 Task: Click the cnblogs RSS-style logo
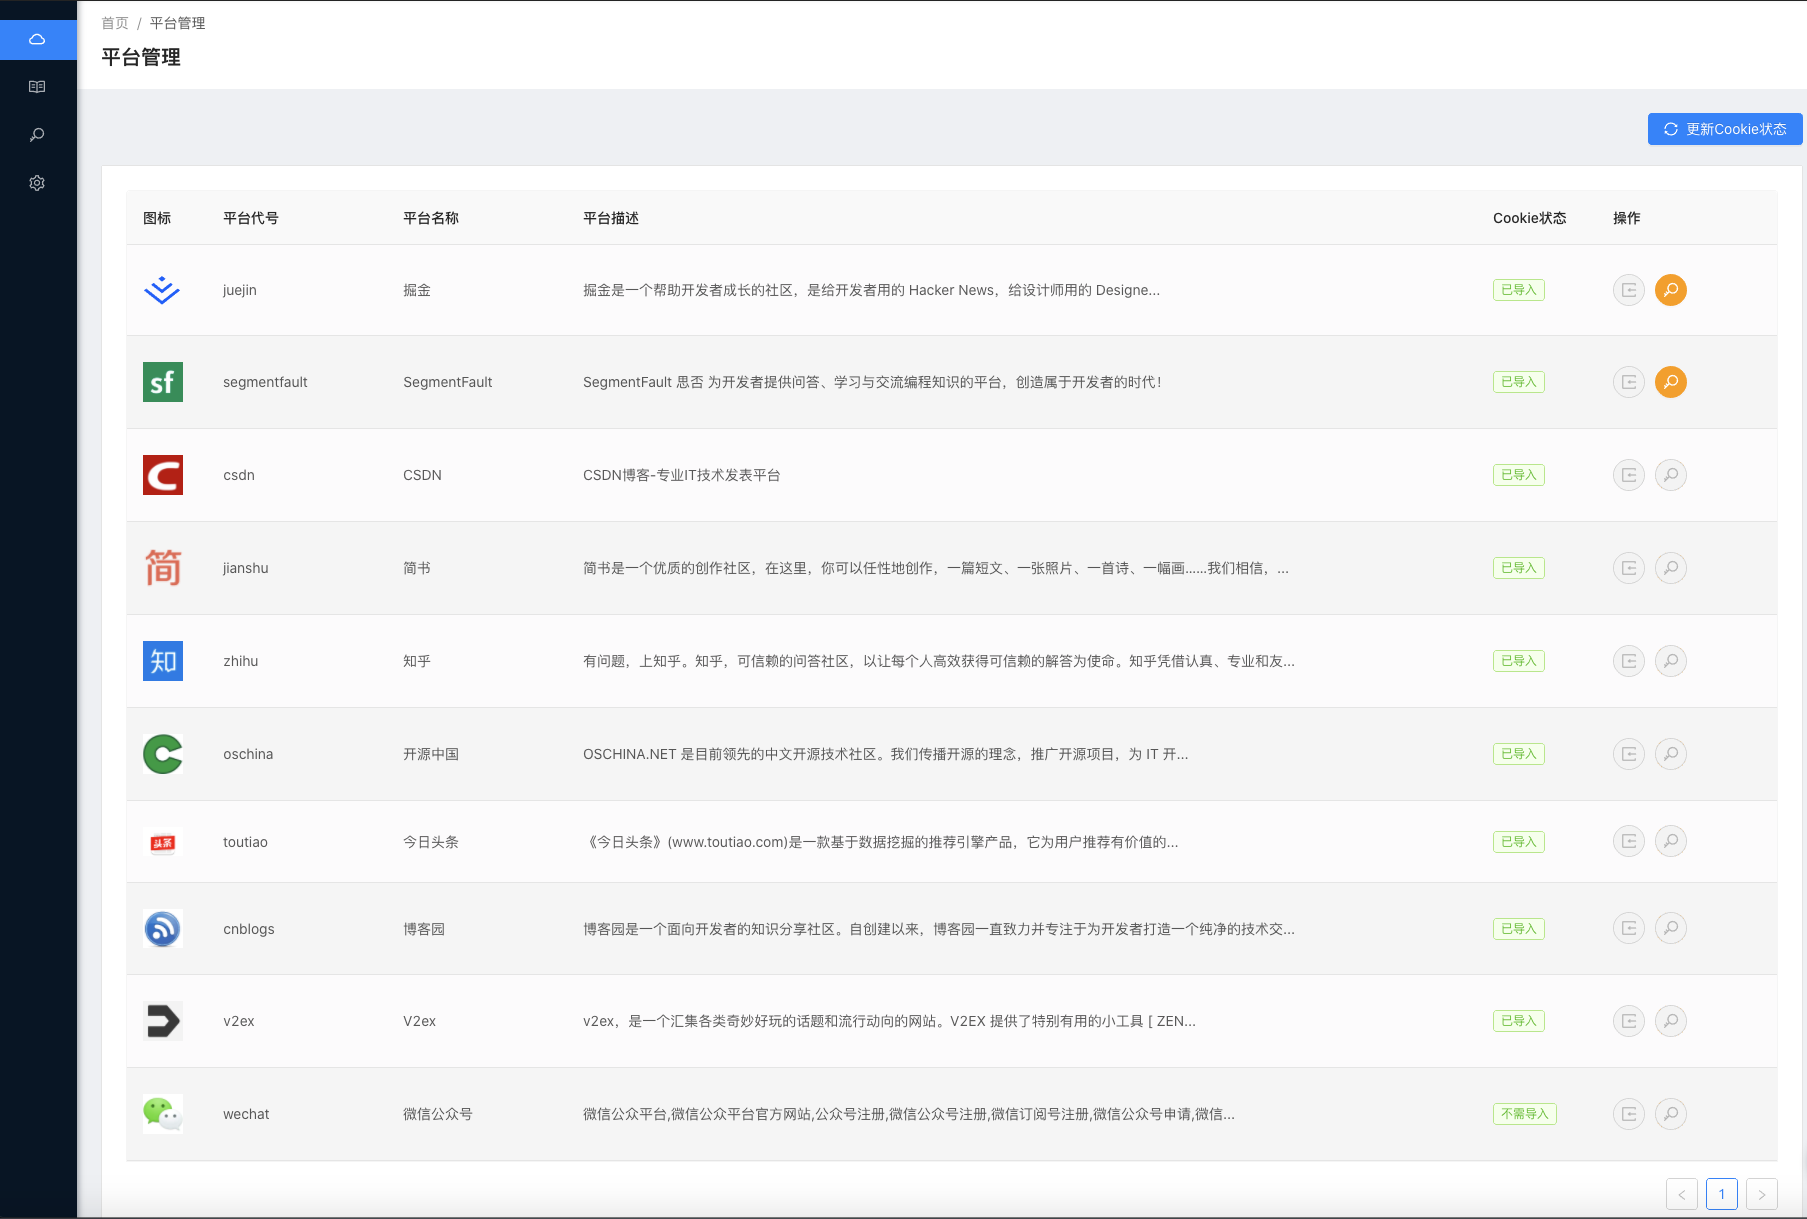point(163,929)
